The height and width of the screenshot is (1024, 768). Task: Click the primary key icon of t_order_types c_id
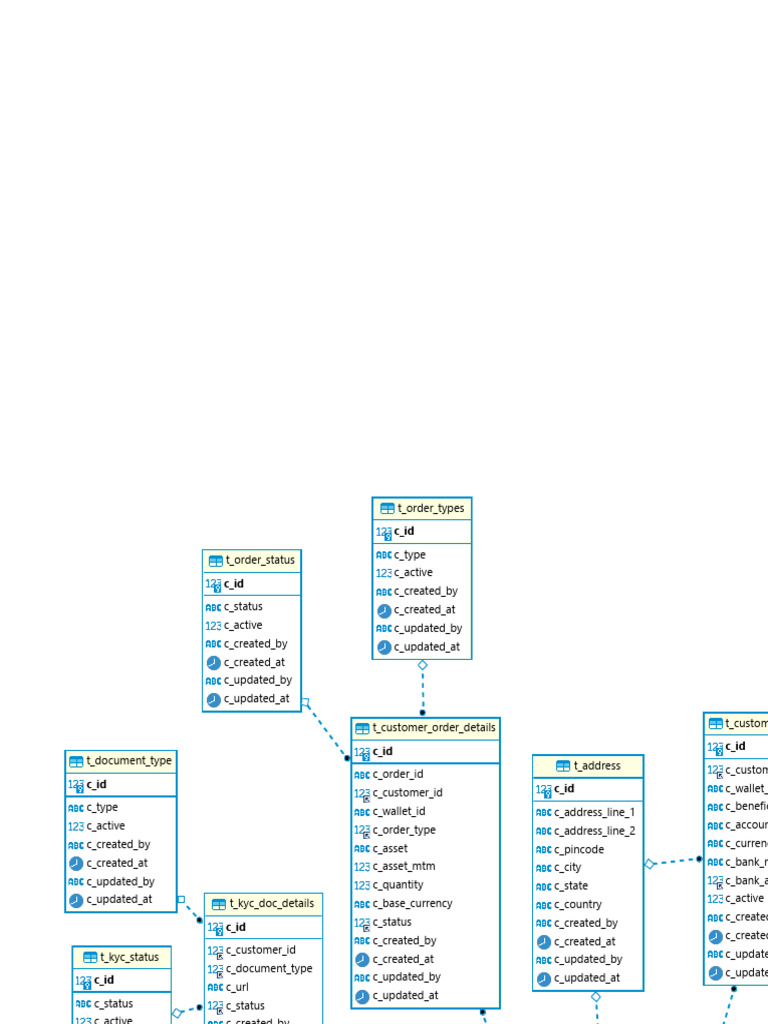coord(384,533)
